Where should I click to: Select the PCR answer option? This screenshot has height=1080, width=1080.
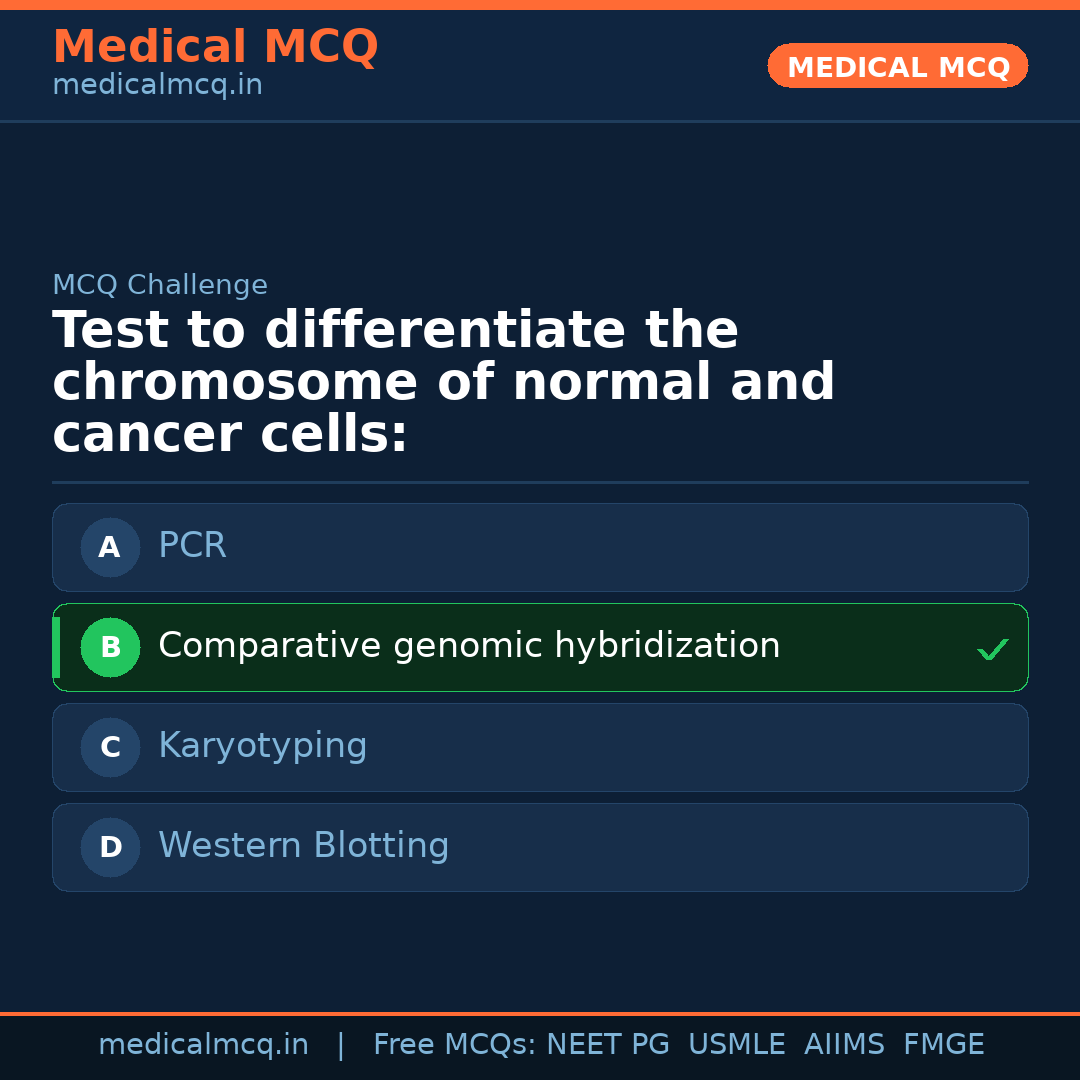pyautogui.click(x=192, y=546)
